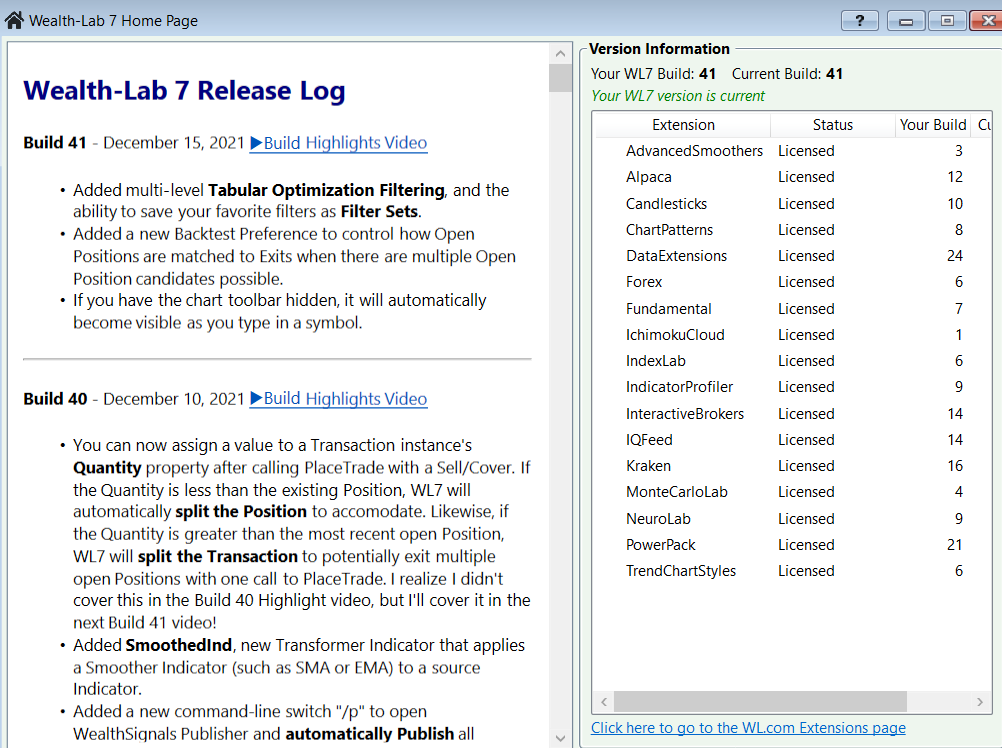This screenshot has width=1002, height=748.
Task: Select the MonteCarloLab extension row
Action: point(676,492)
